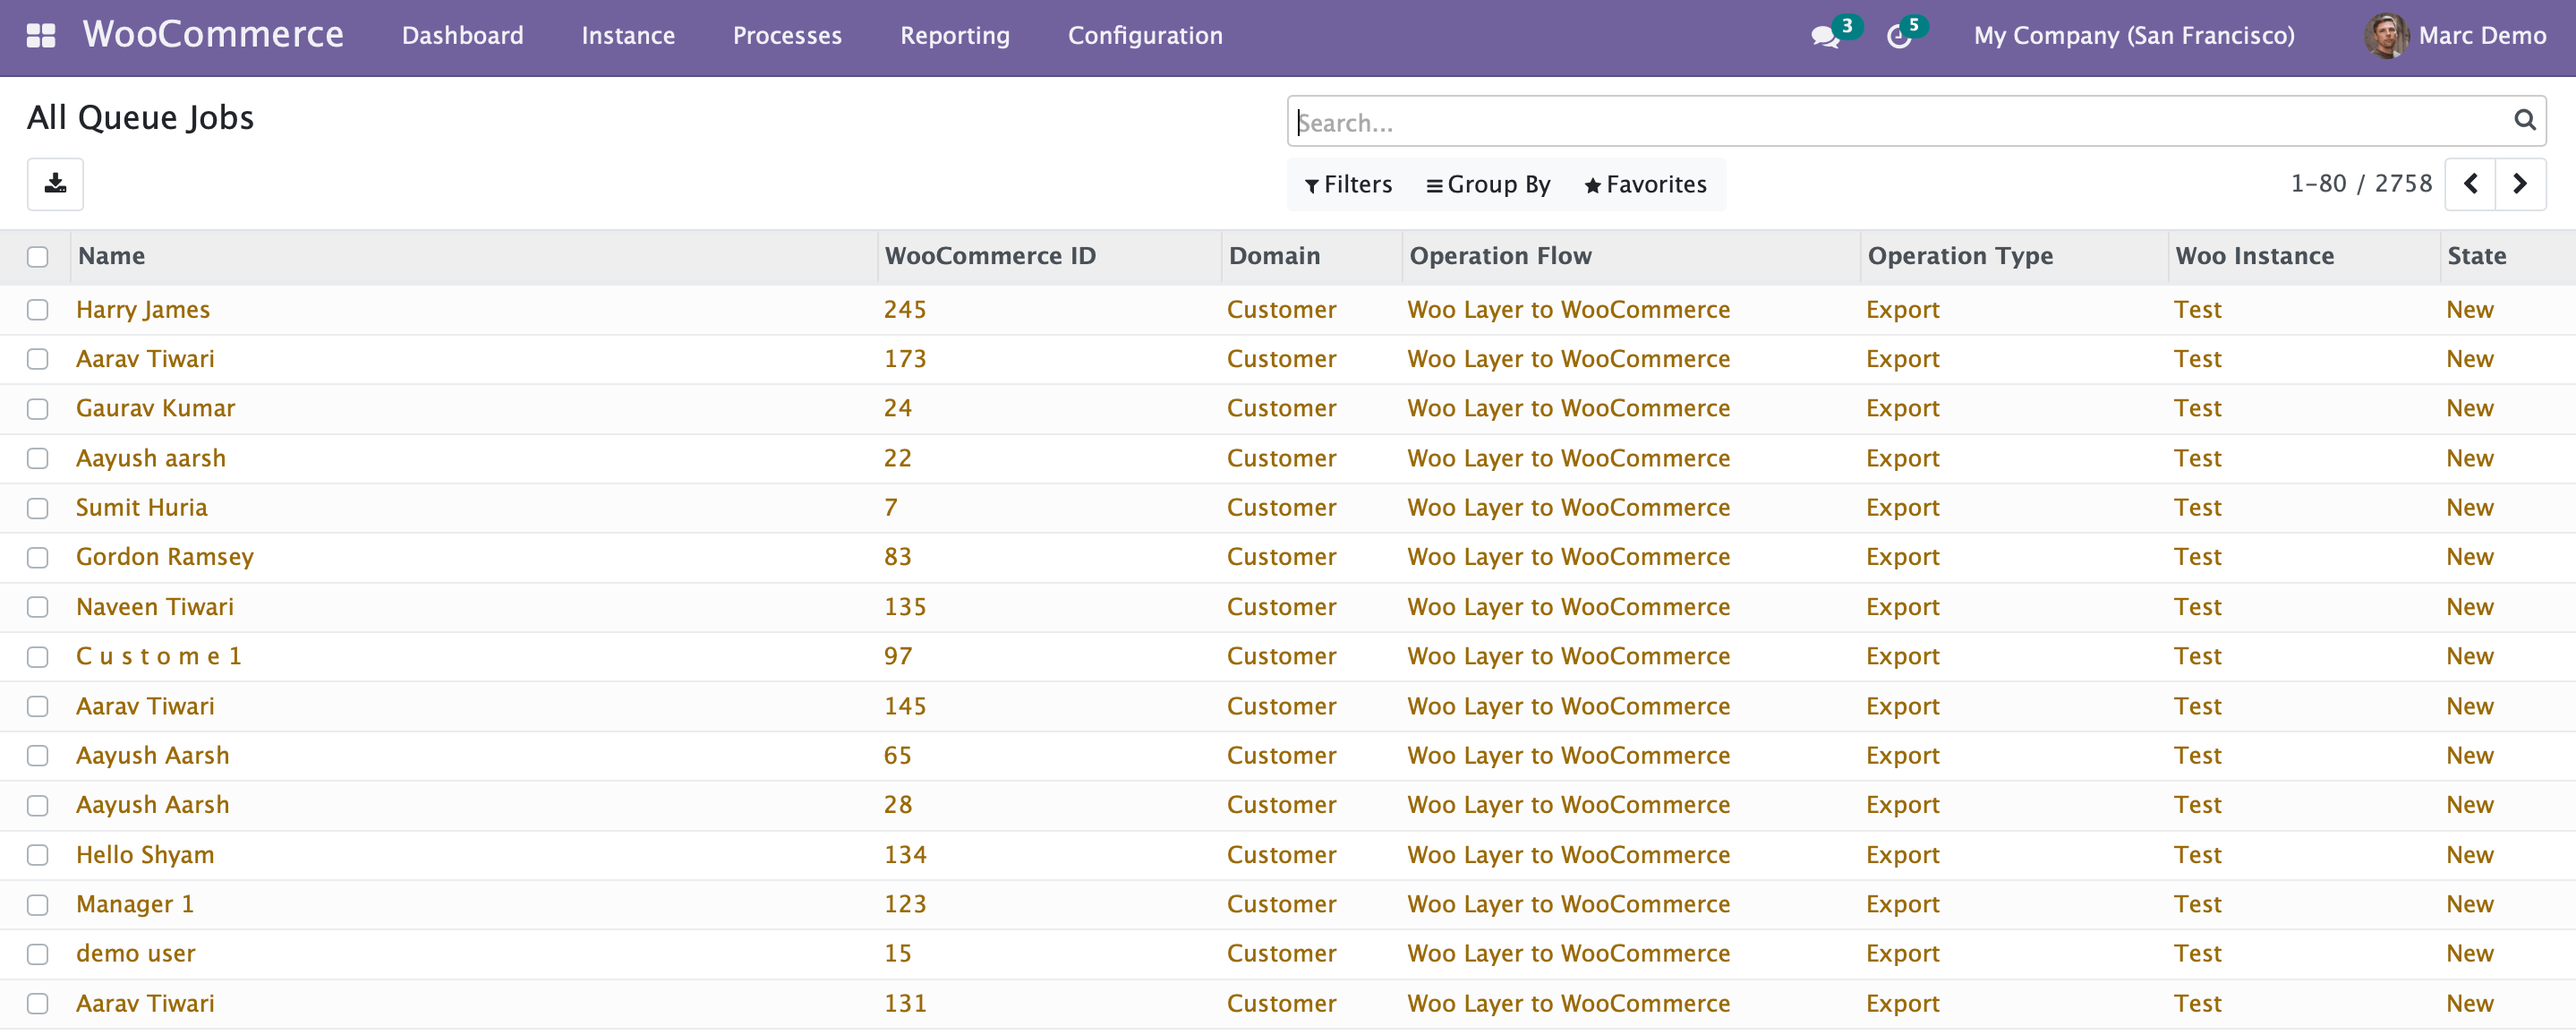Switch company via My Company (San Francisco)

pos(2133,36)
